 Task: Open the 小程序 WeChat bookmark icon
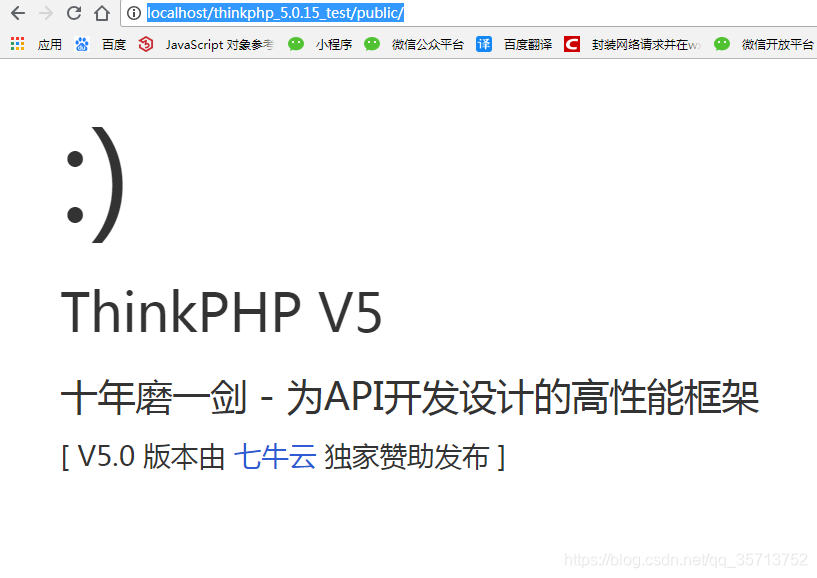click(296, 44)
